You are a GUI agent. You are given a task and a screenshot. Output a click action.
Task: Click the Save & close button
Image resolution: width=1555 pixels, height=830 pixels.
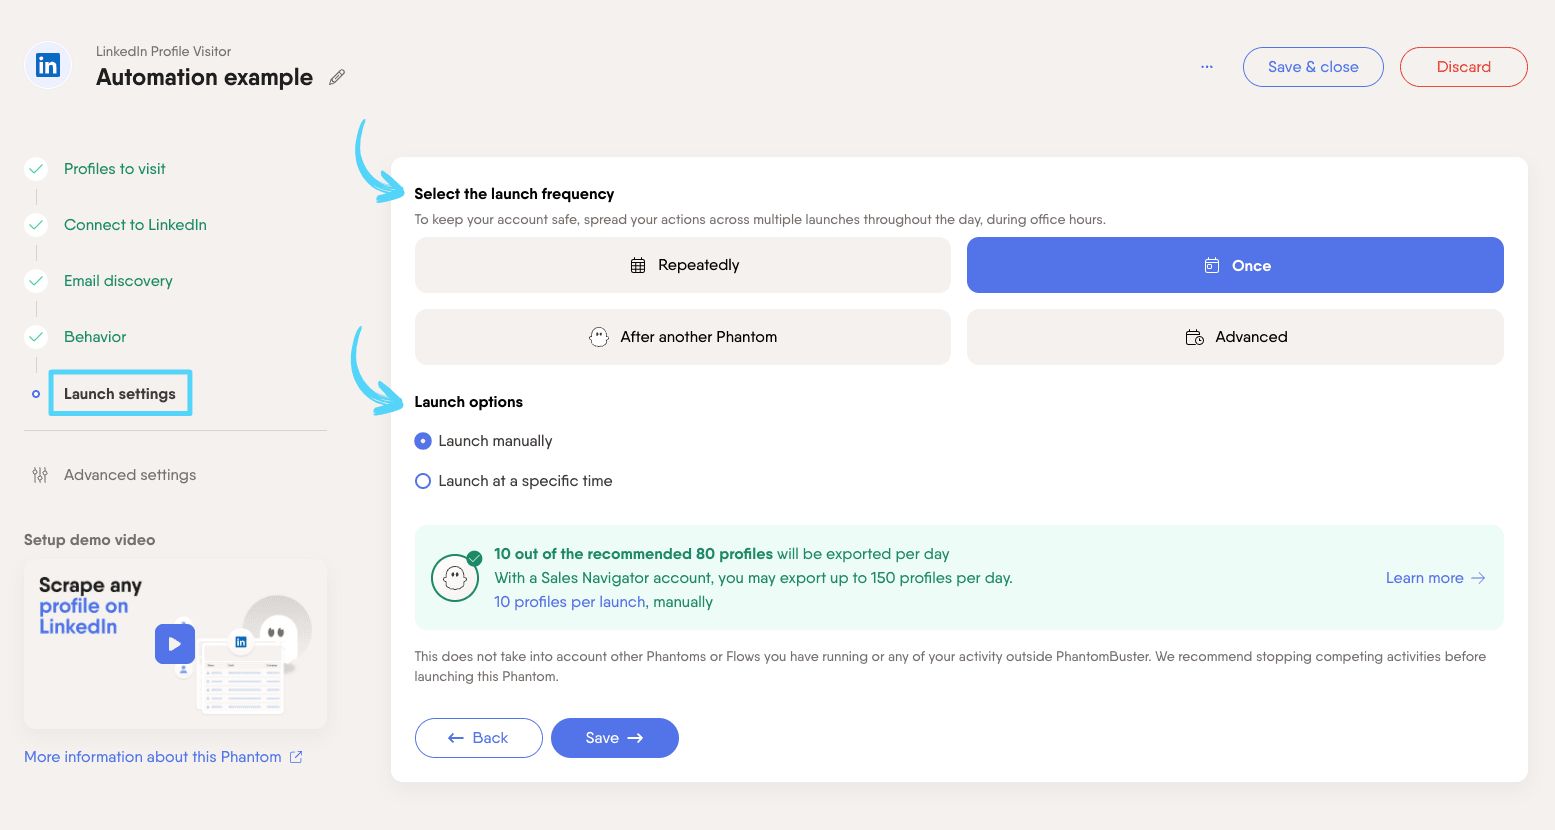coord(1313,67)
